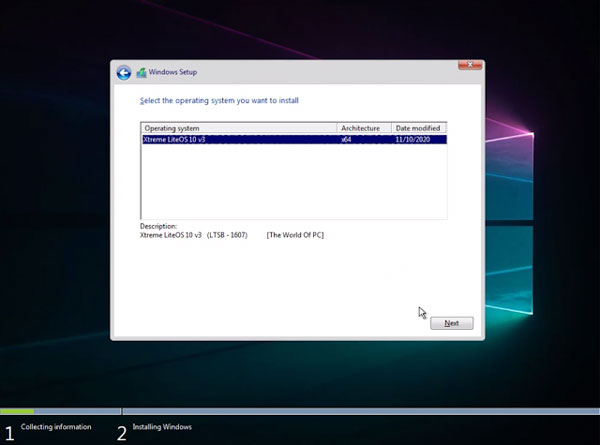The height and width of the screenshot is (445, 600).
Task: Click the Installing Windows step label
Action: click(x=162, y=427)
